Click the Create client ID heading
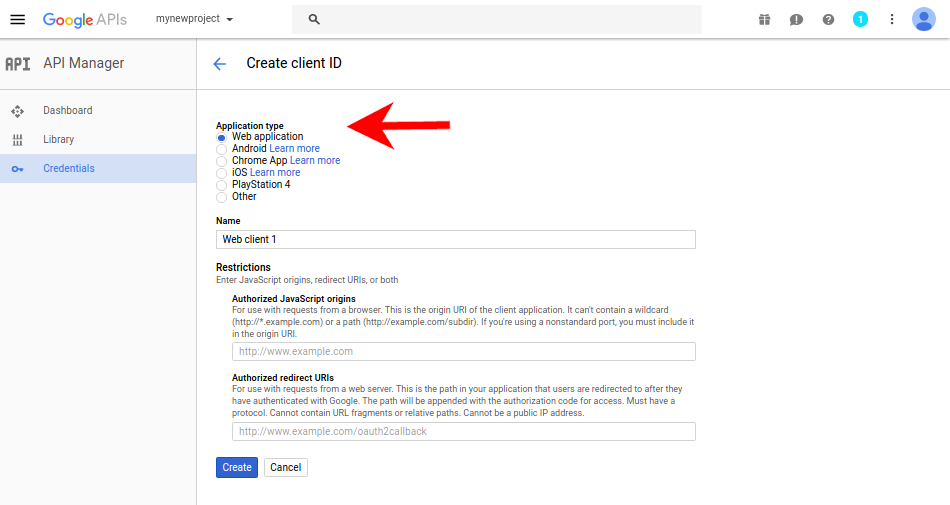The height and width of the screenshot is (505, 950). tap(294, 63)
